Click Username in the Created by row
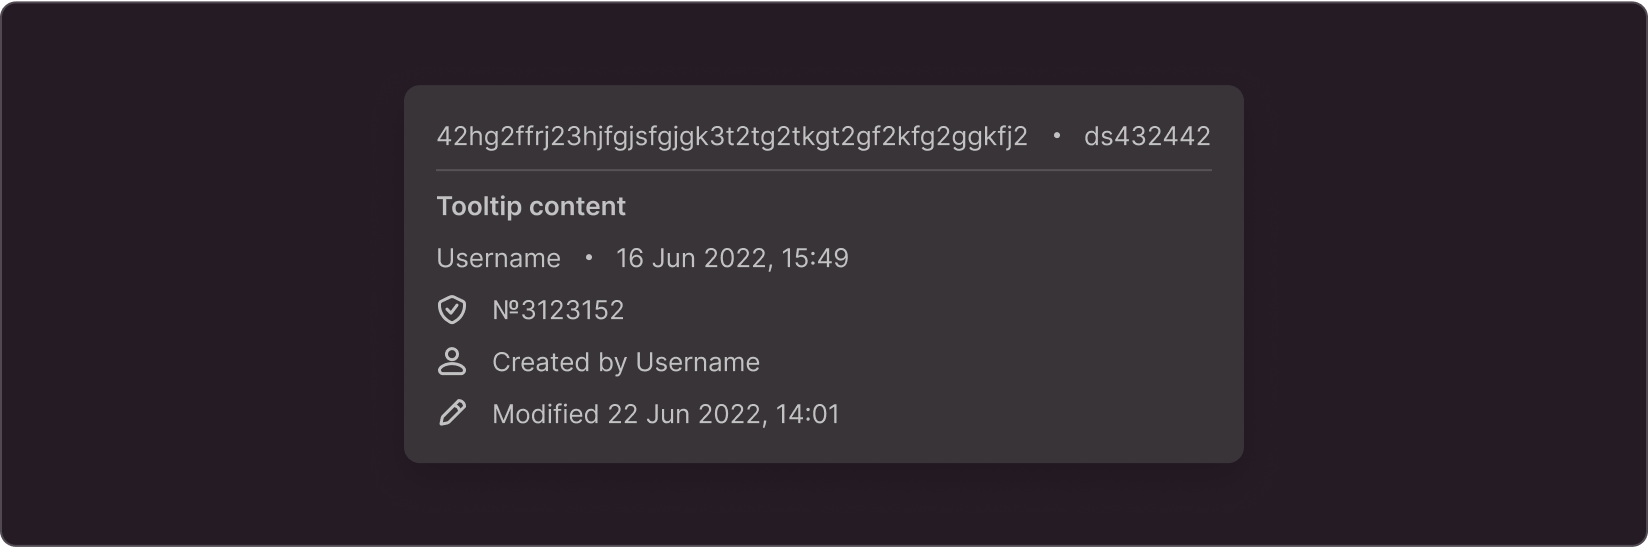This screenshot has width=1648, height=547. point(698,362)
